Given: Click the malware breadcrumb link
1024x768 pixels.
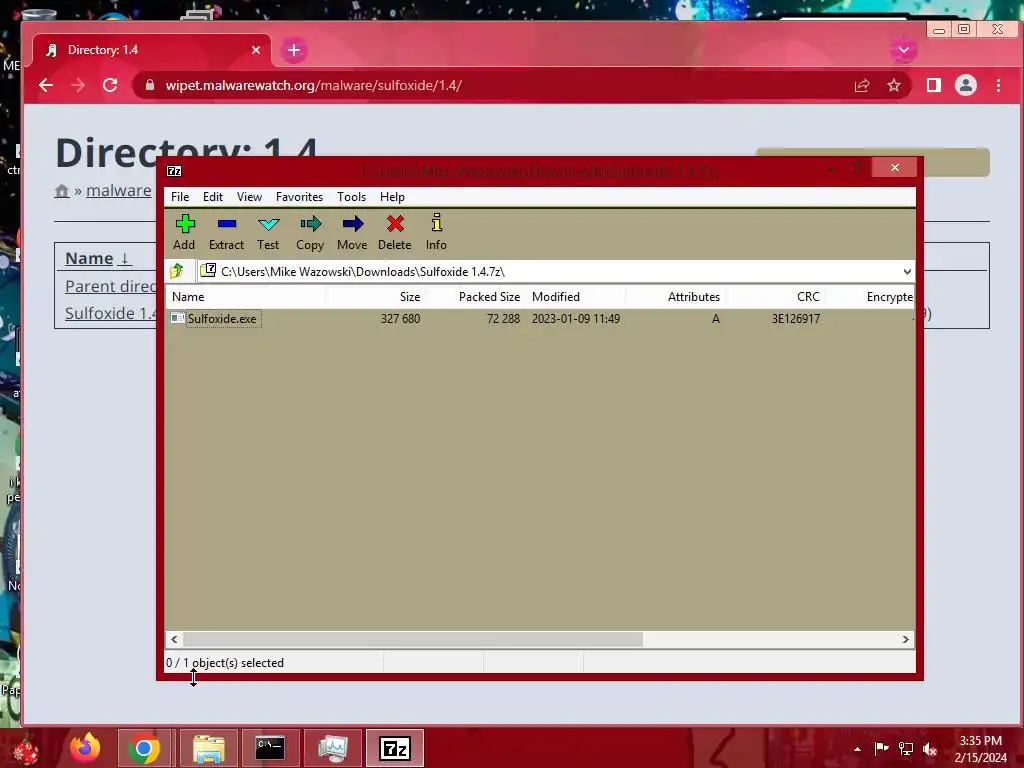Looking at the screenshot, I should tap(118, 190).
